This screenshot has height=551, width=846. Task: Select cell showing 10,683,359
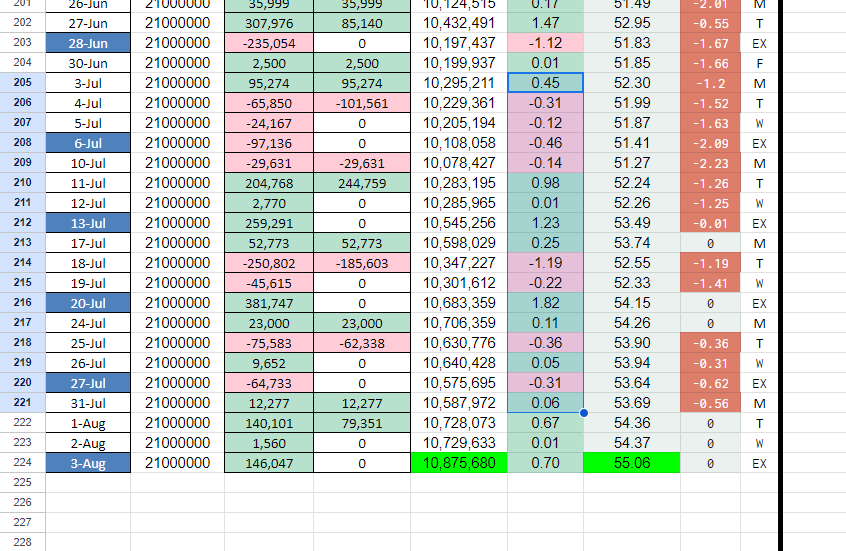click(x=459, y=303)
